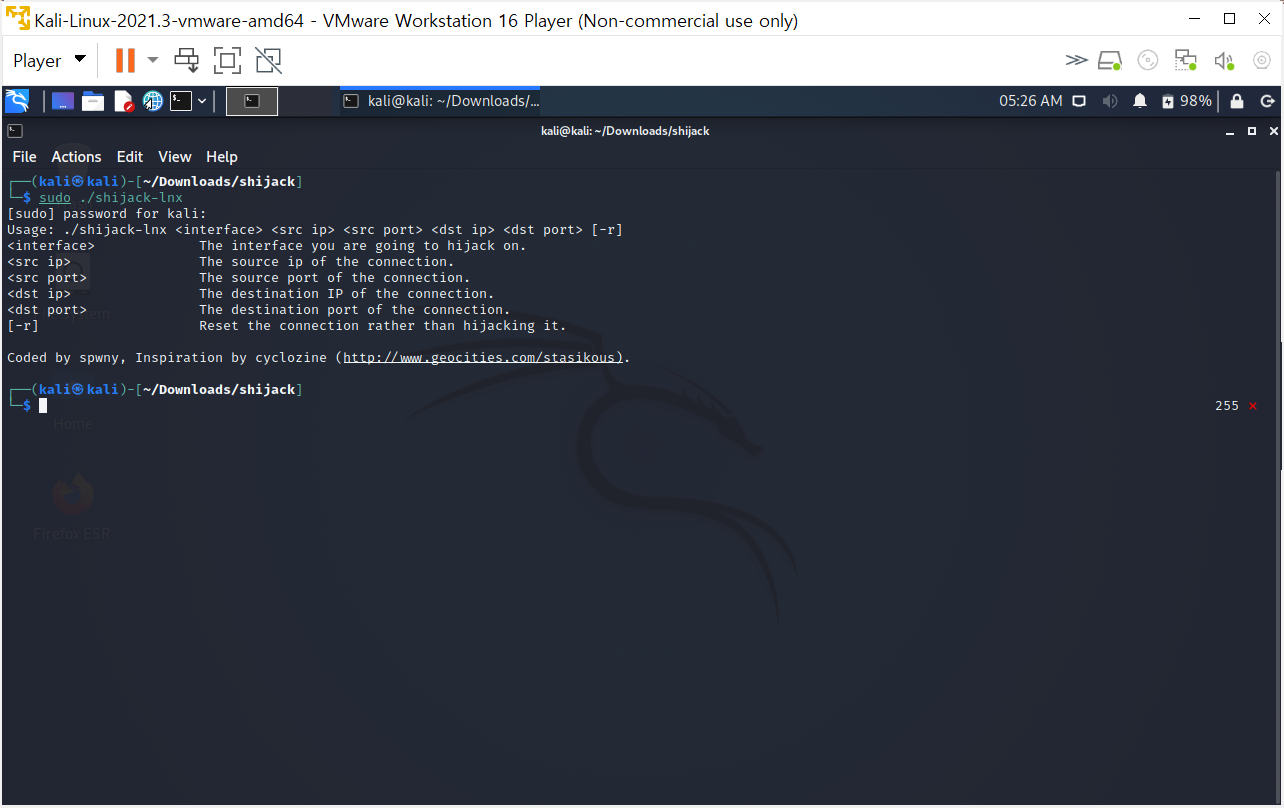Launch the web browser from Kali panel

pyautogui.click(x=152, y=101)
